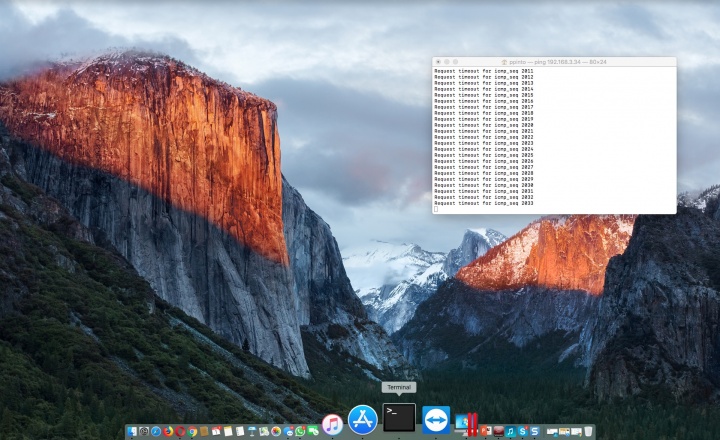
Task: Click the Terminal window title bar
Action: coord(600,62)
